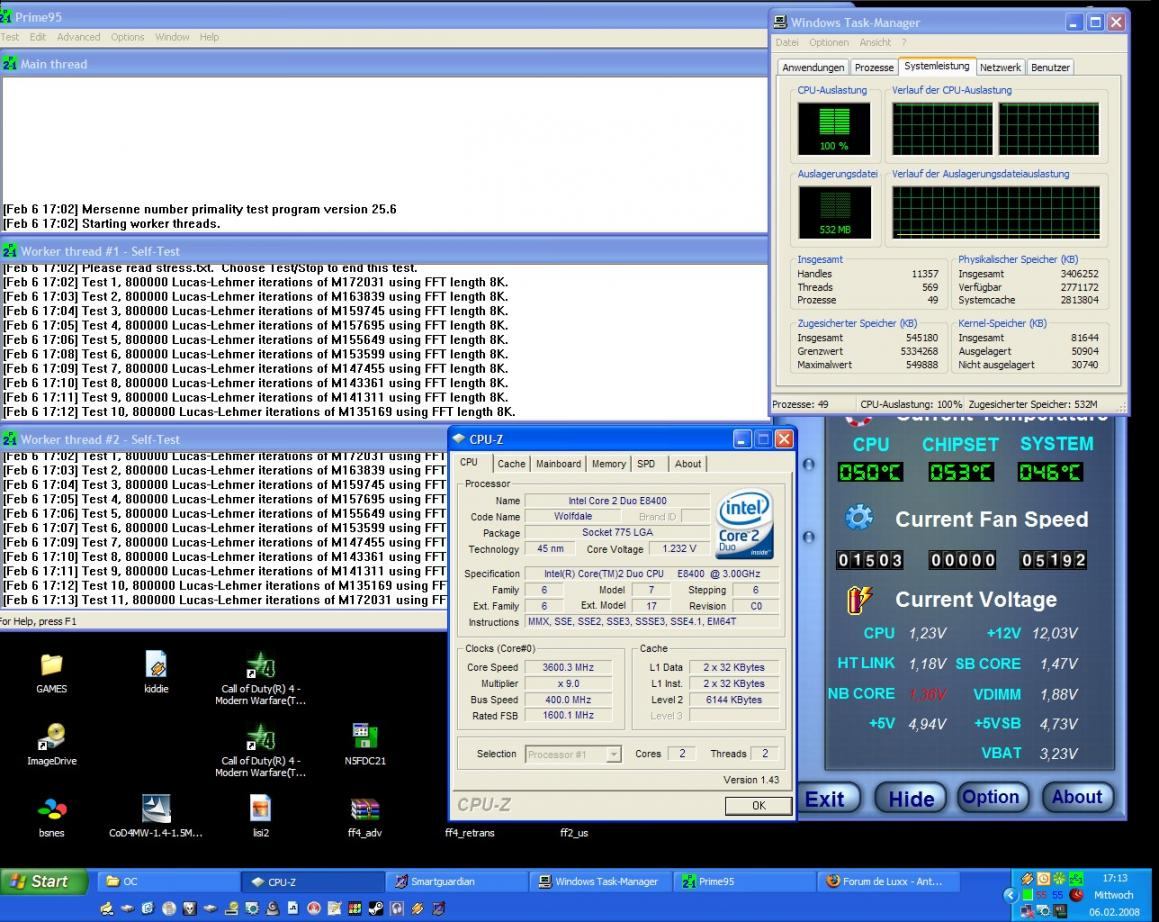Open the Ansicht menu in Task-Manager
Viewport: 1159px width, 922px height.
pyautogui.click(x=874, y=43)
